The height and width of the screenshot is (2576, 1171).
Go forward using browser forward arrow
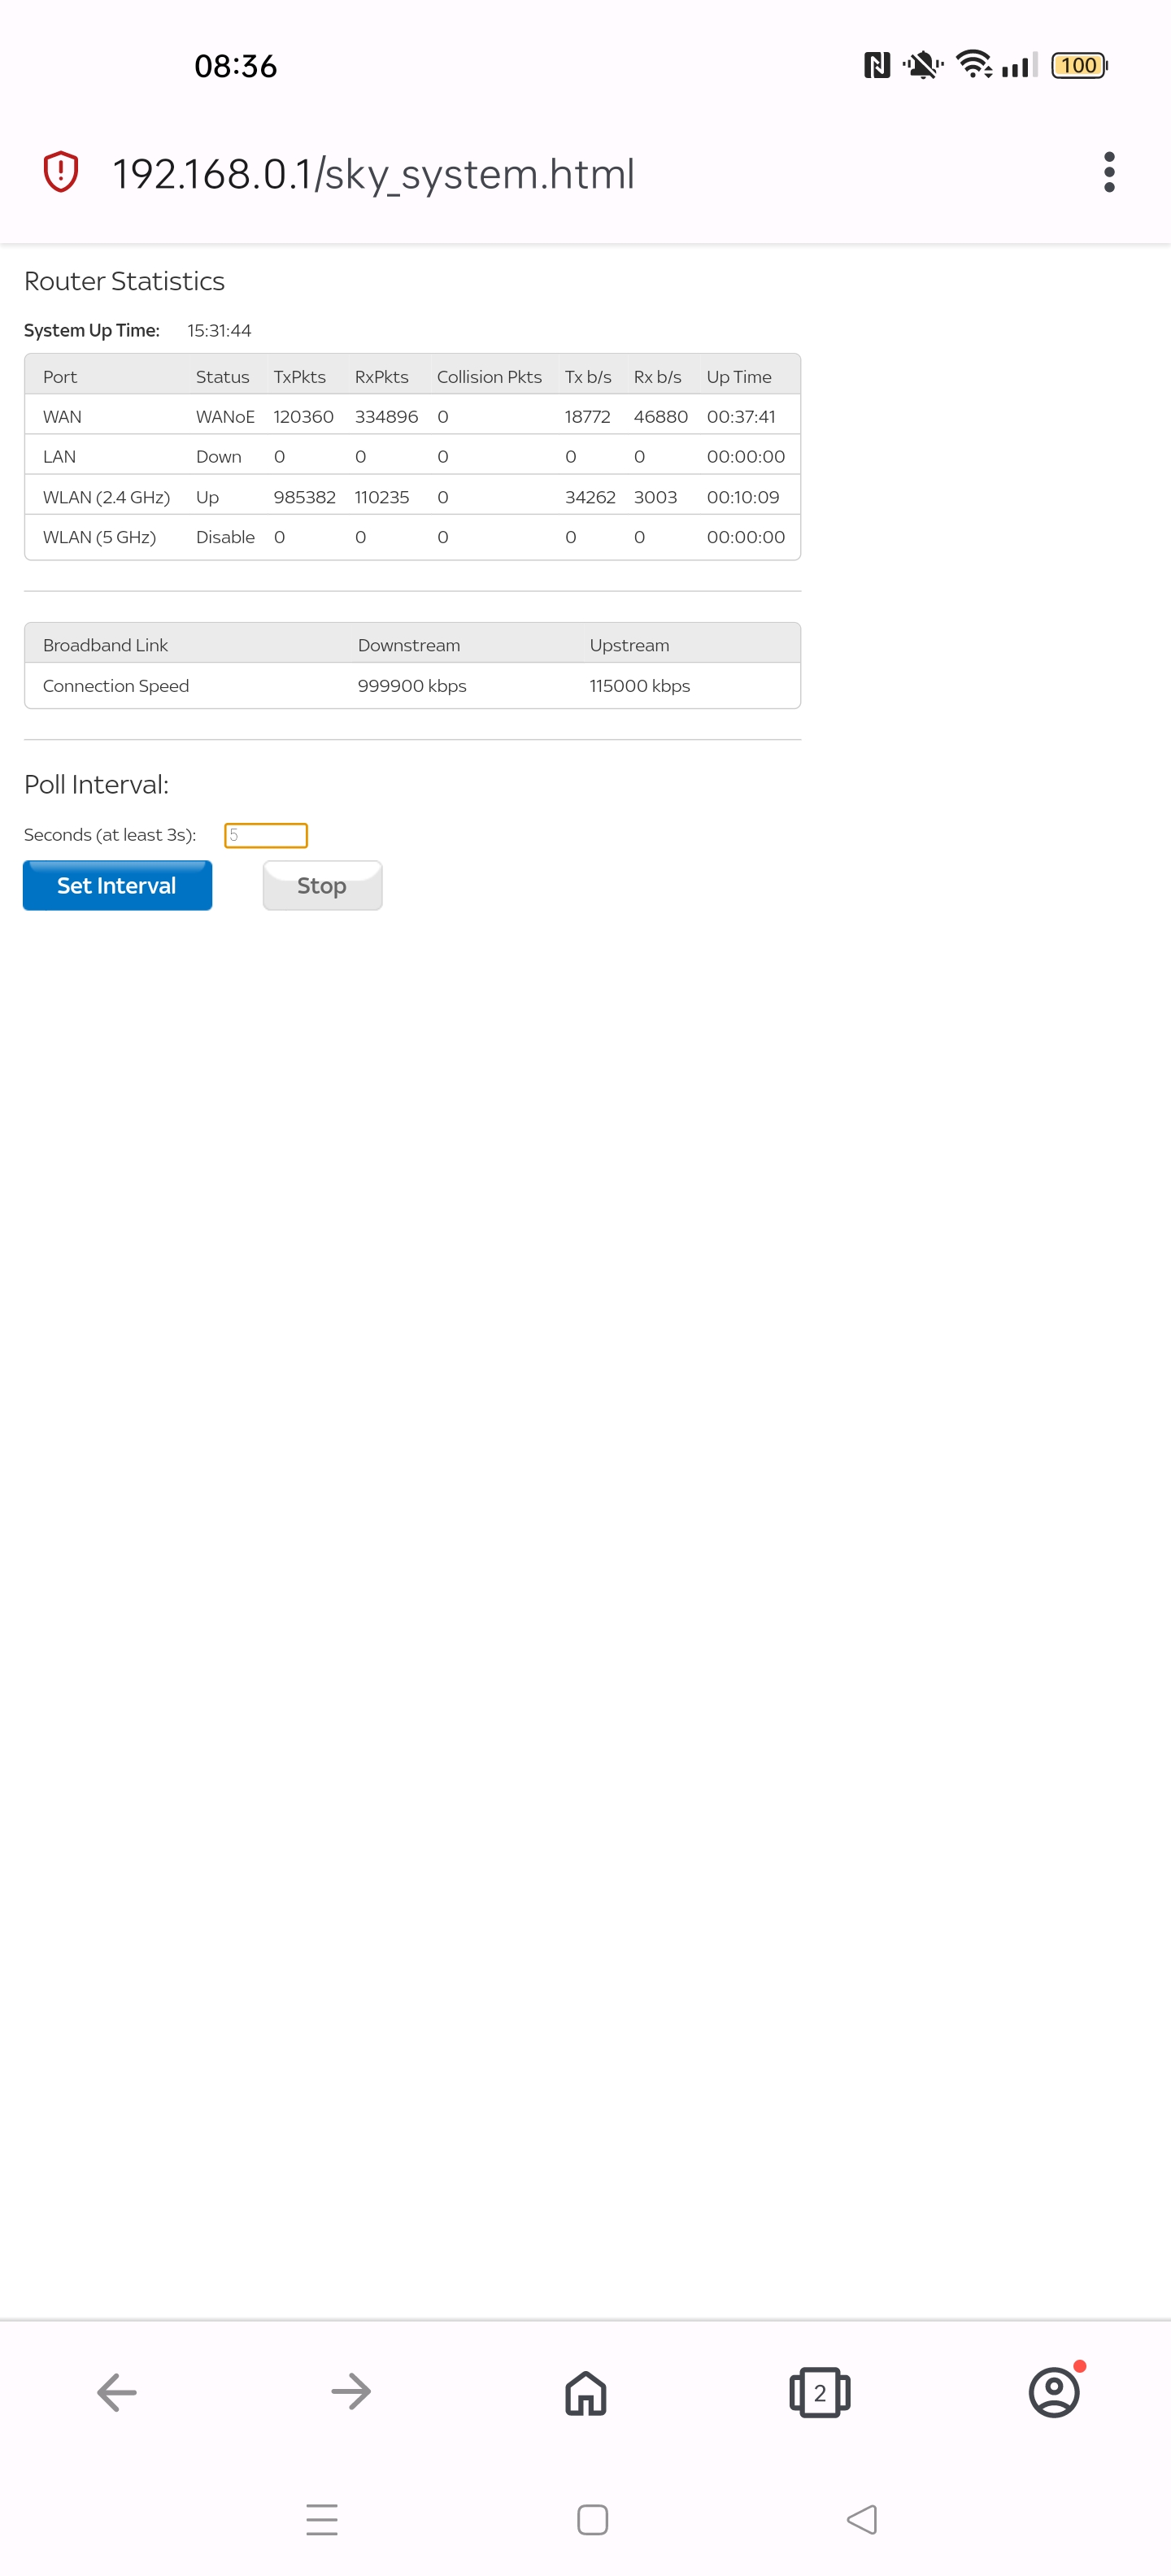pyautogui.click(x=351, y=2393)
